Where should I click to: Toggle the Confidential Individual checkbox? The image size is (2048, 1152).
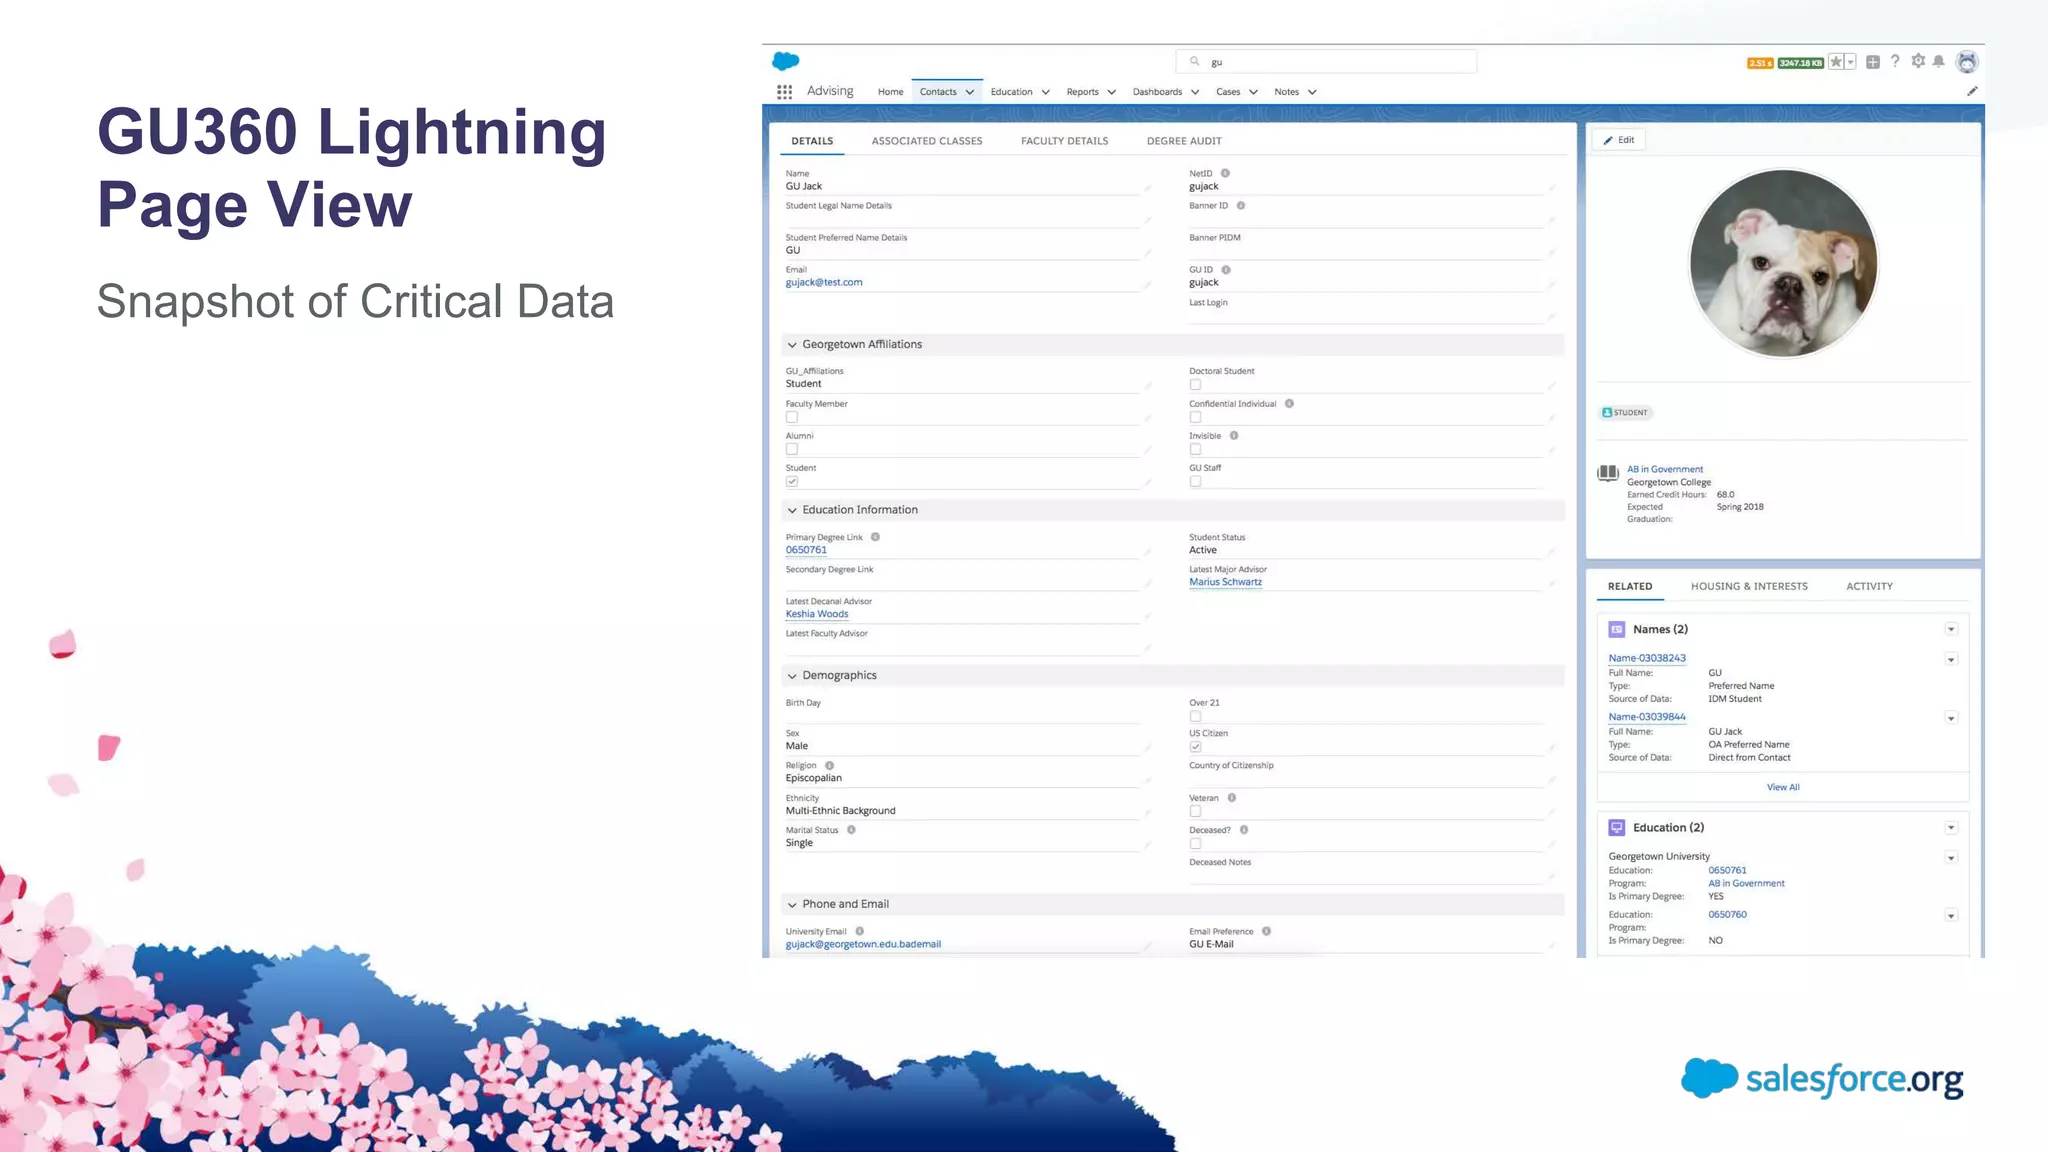(1195, 417)
